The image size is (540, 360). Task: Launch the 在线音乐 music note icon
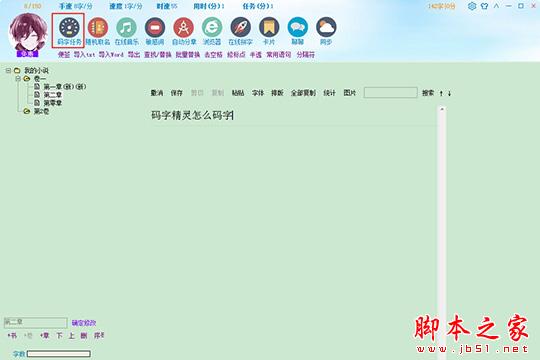(126, 27)
